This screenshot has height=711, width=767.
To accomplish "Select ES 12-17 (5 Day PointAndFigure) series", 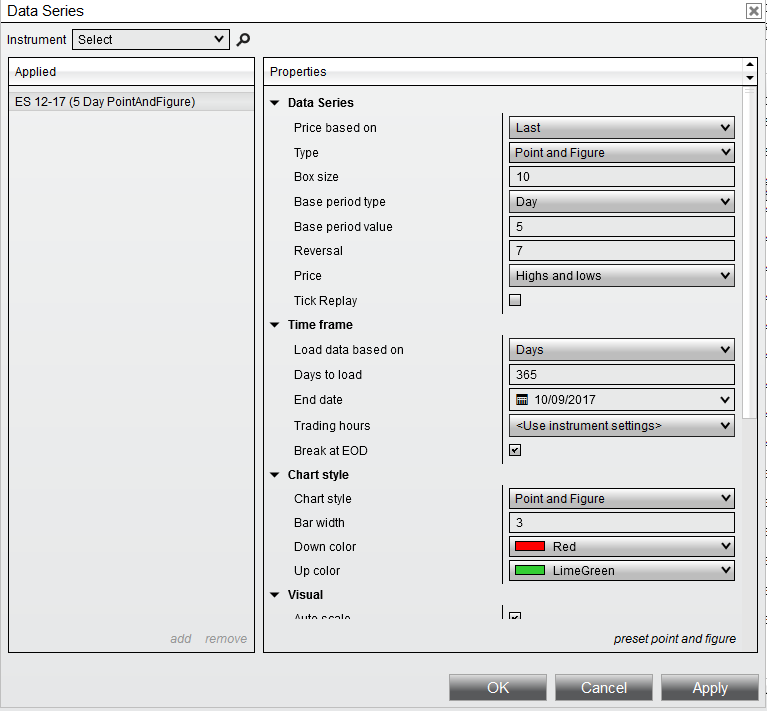I will pos(131,102).
